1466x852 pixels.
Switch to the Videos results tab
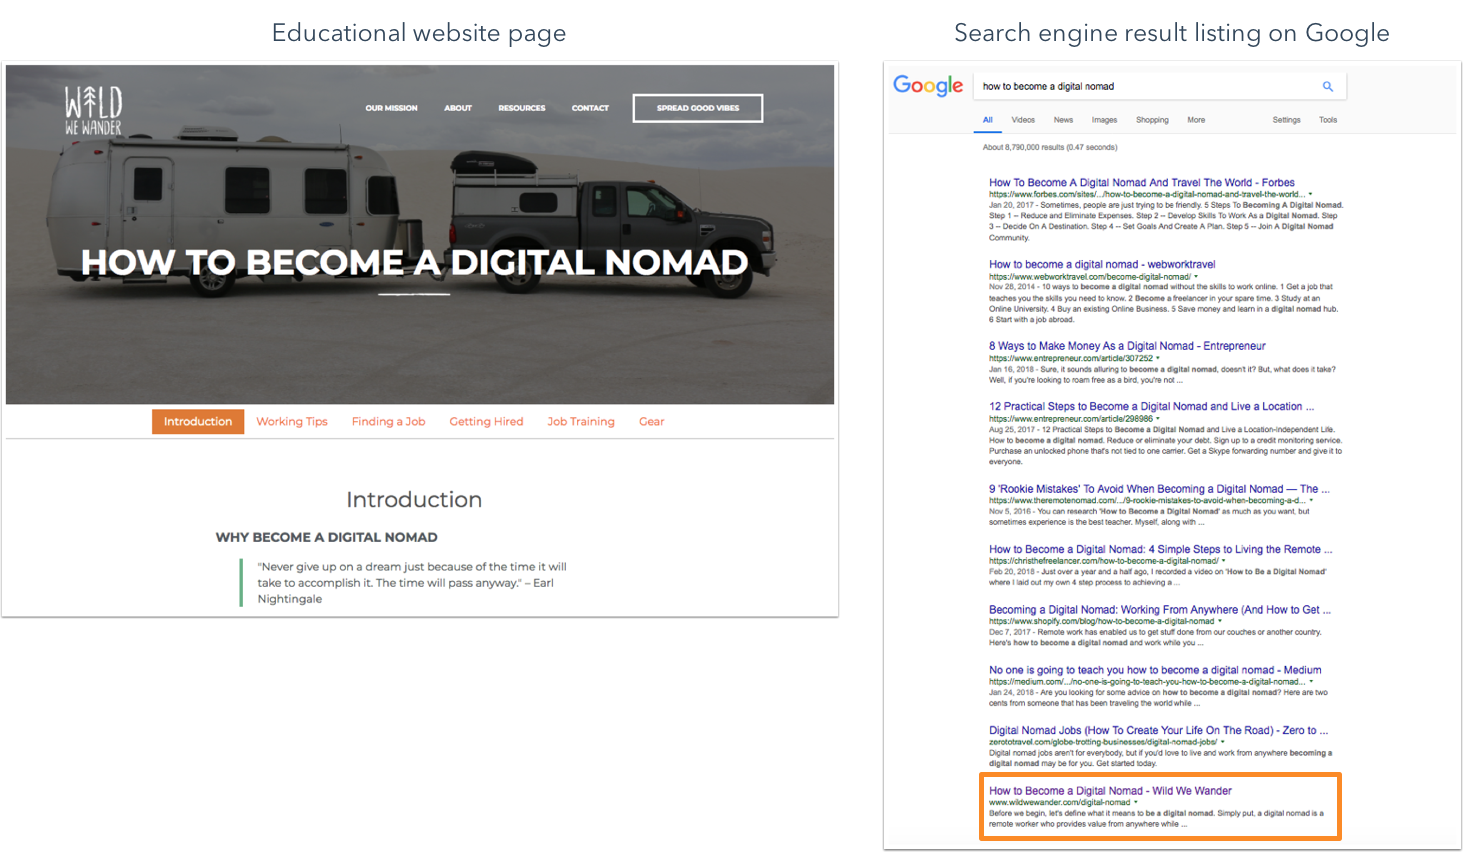pyautogui.click(x=1023, y=120)
